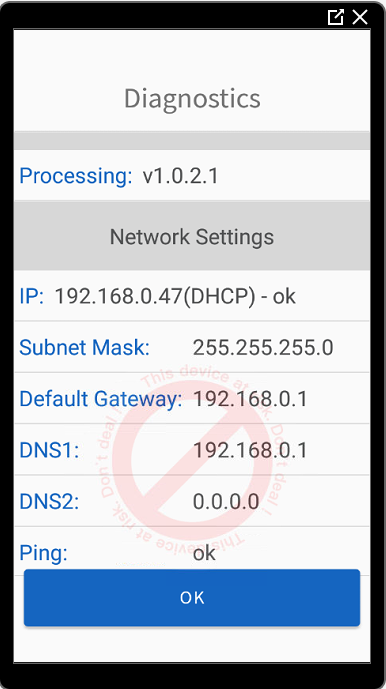Select the DNS2 label

[x=49, y=502]
